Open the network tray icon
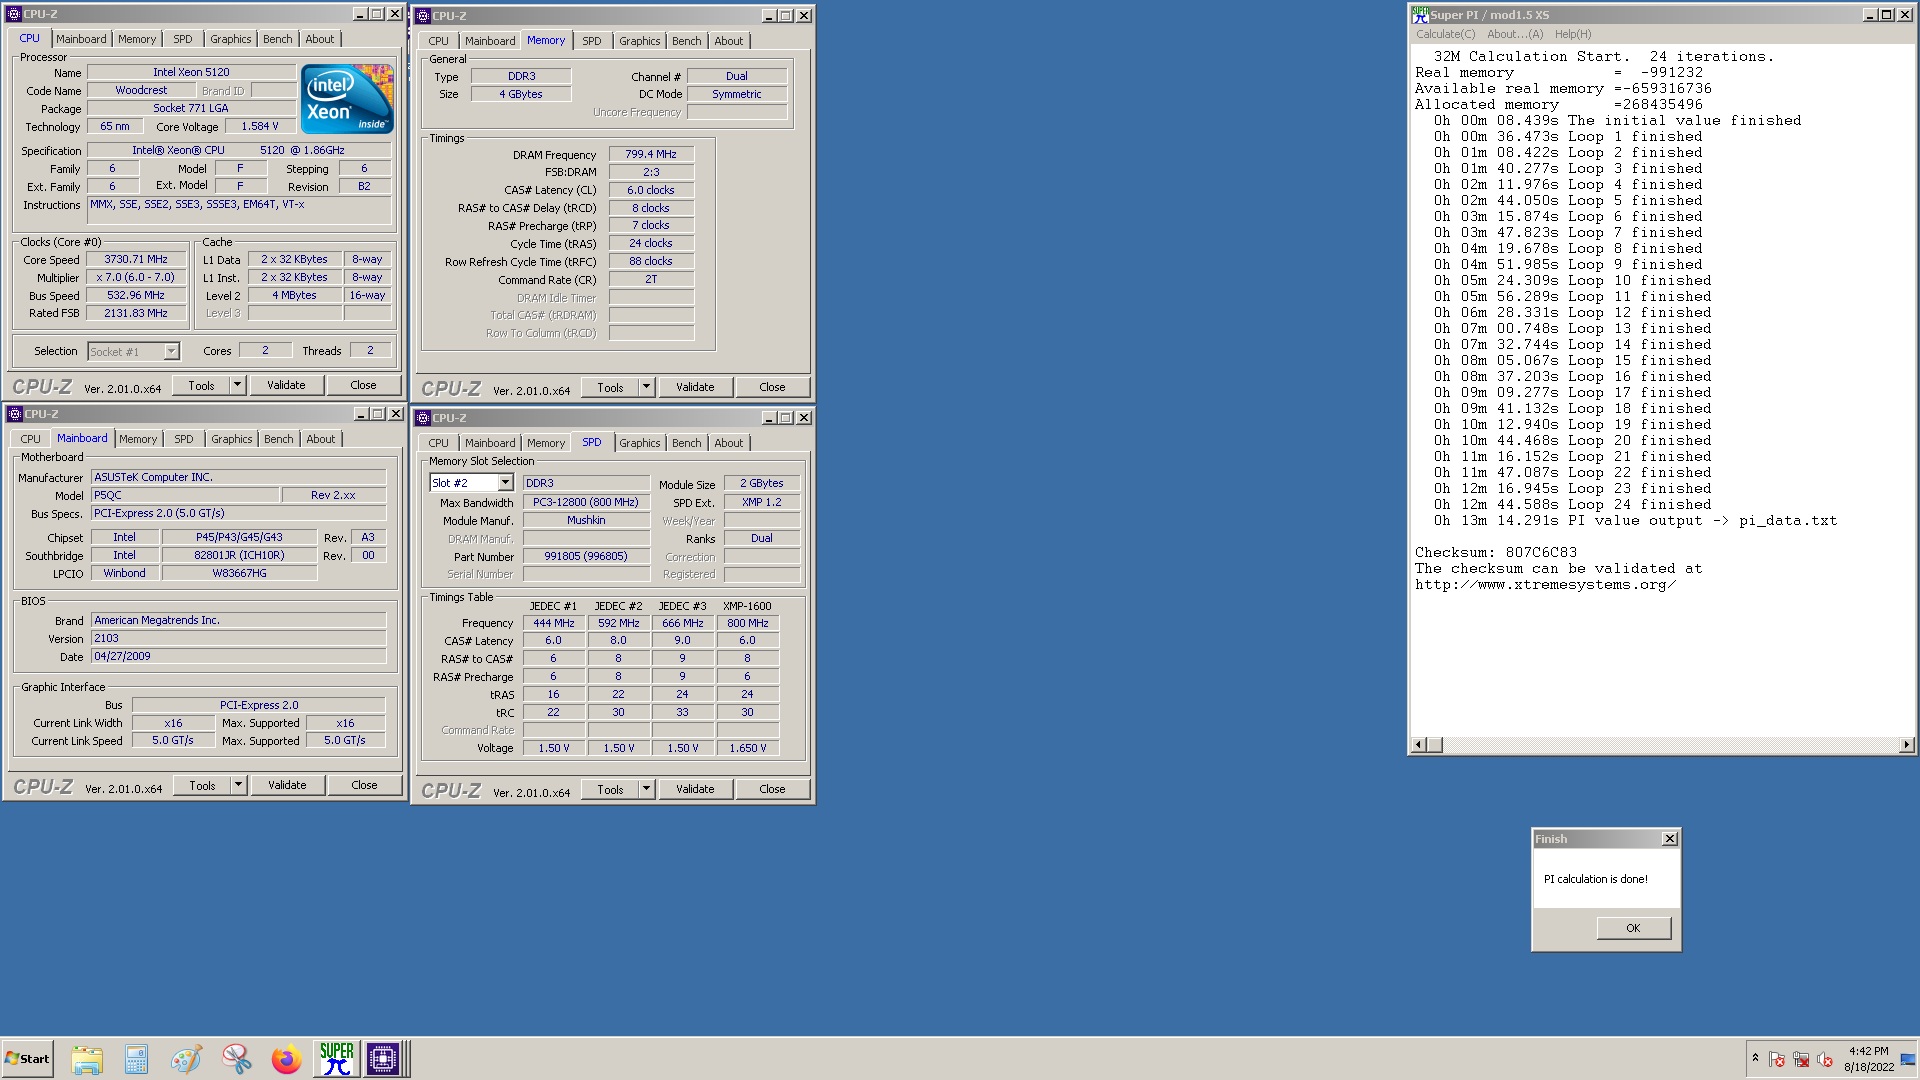The height and width of the screenshot is (1080, 1920). [x=1801, y=1060]
